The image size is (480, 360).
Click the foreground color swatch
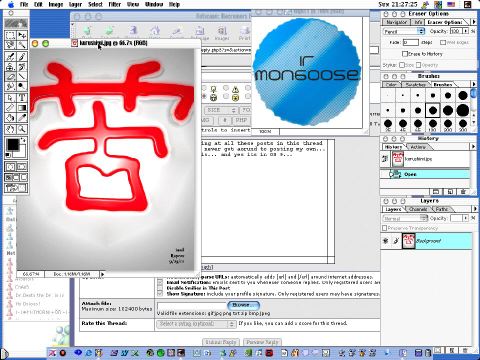tap(13, 145)
